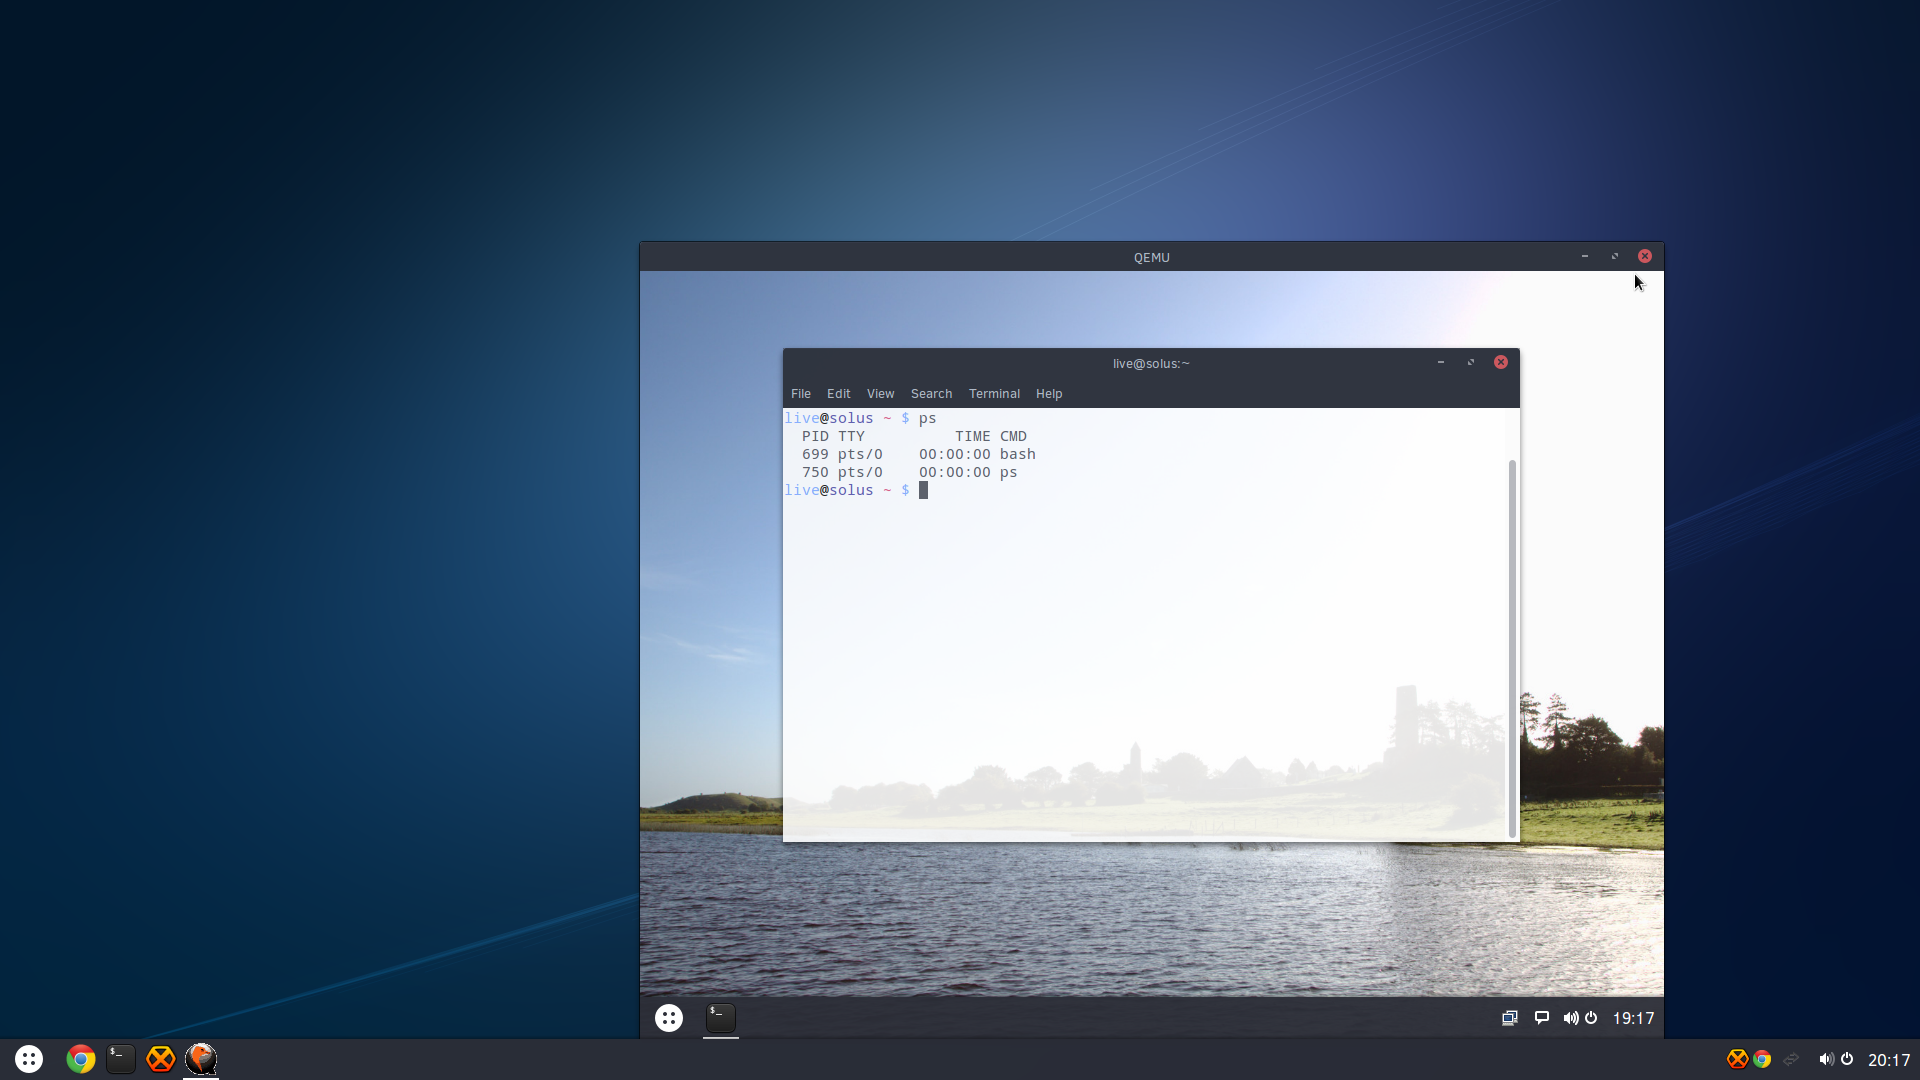Click the HexChat tray icon on host
This screenshot has height=1080, width=1920.
coord(1738,1059)
